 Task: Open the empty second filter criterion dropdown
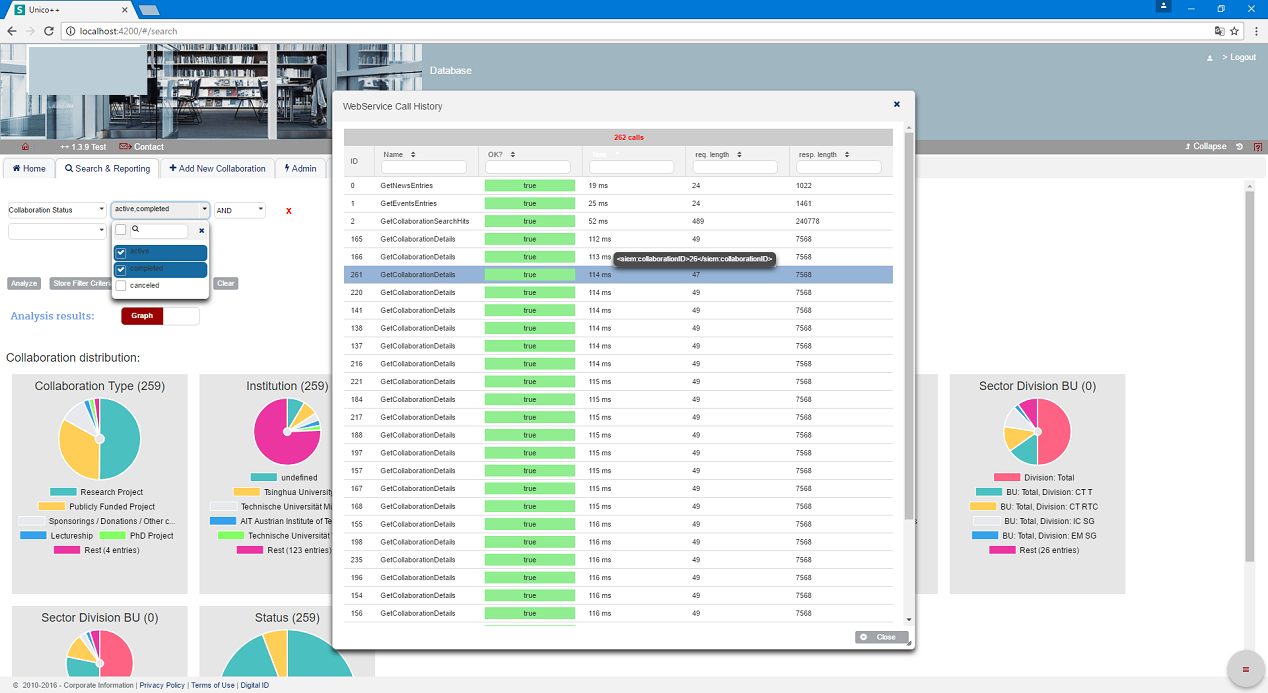[57, 231]
